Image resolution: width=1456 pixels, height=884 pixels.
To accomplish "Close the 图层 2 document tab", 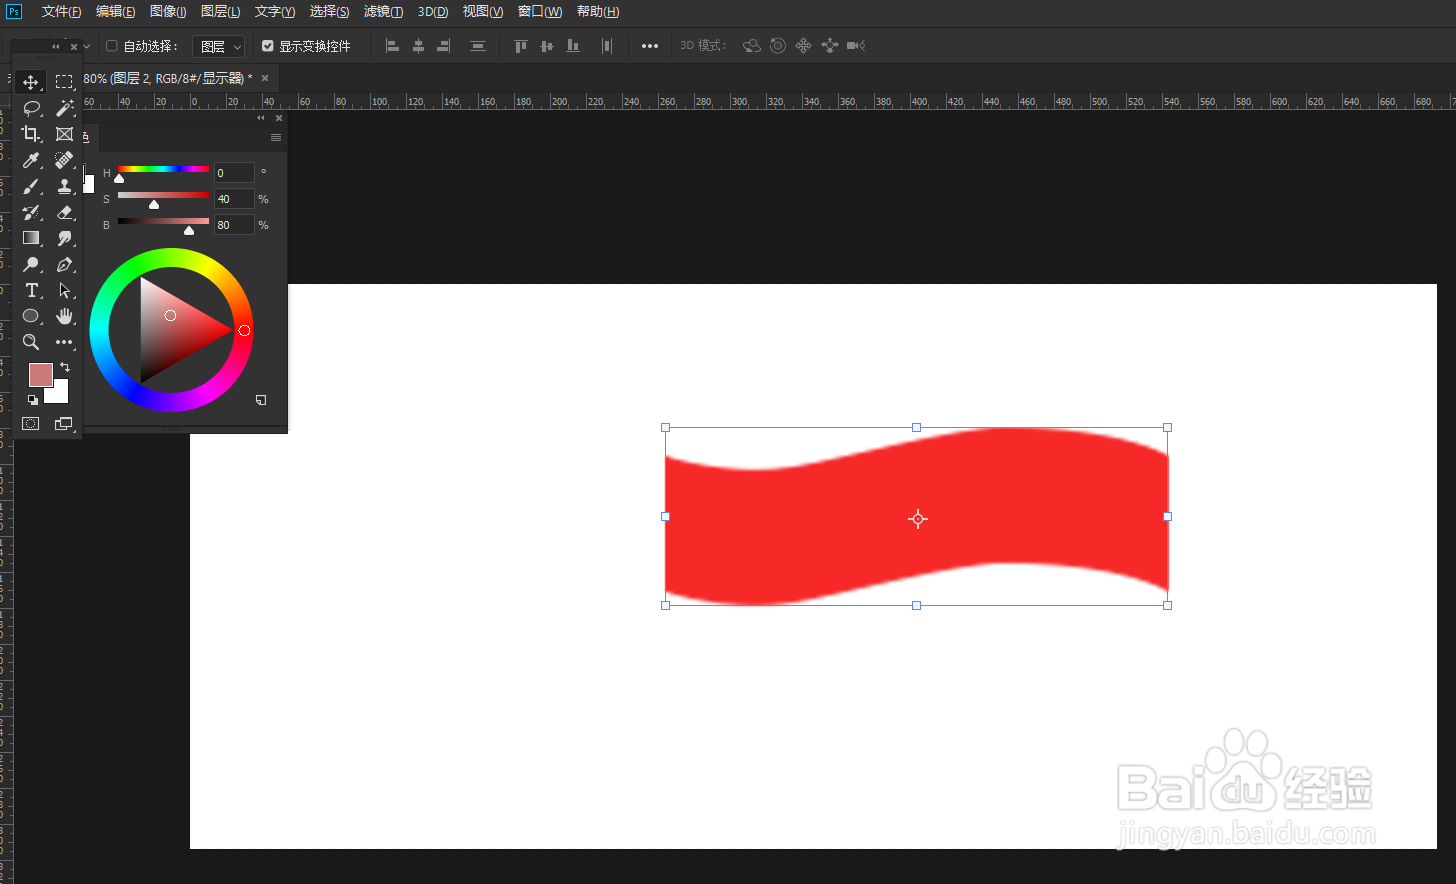I will [265, 78].
